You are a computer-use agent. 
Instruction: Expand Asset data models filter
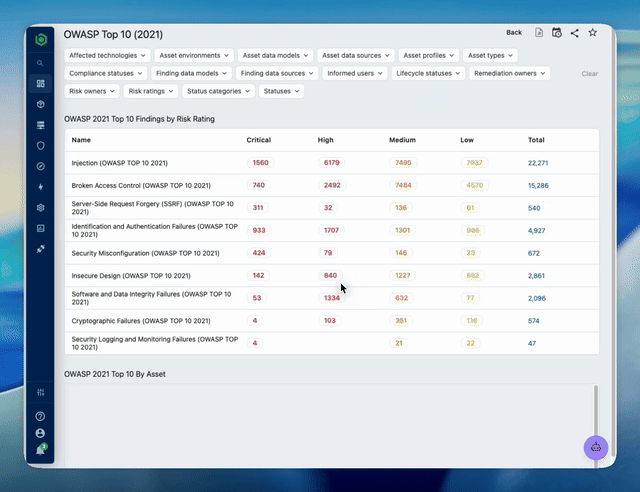tap(276, 56)
